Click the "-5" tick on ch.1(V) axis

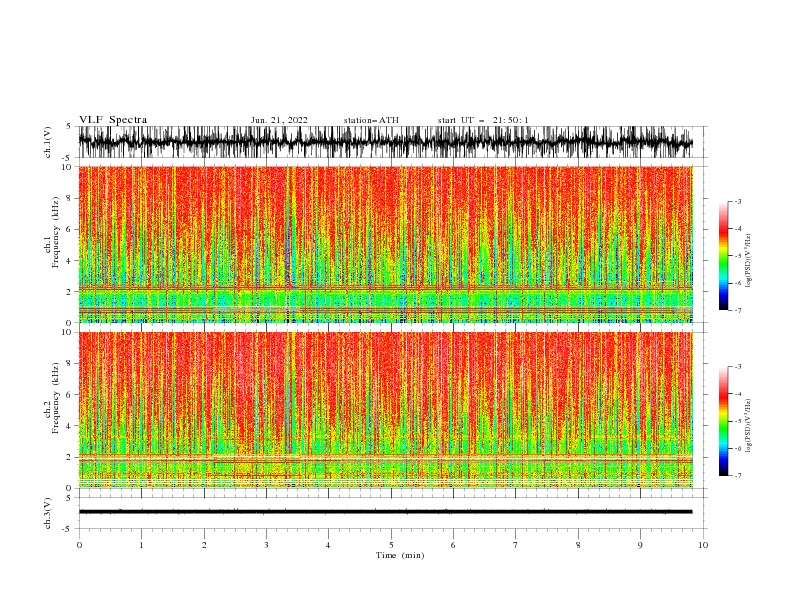(x=67, y=158)
